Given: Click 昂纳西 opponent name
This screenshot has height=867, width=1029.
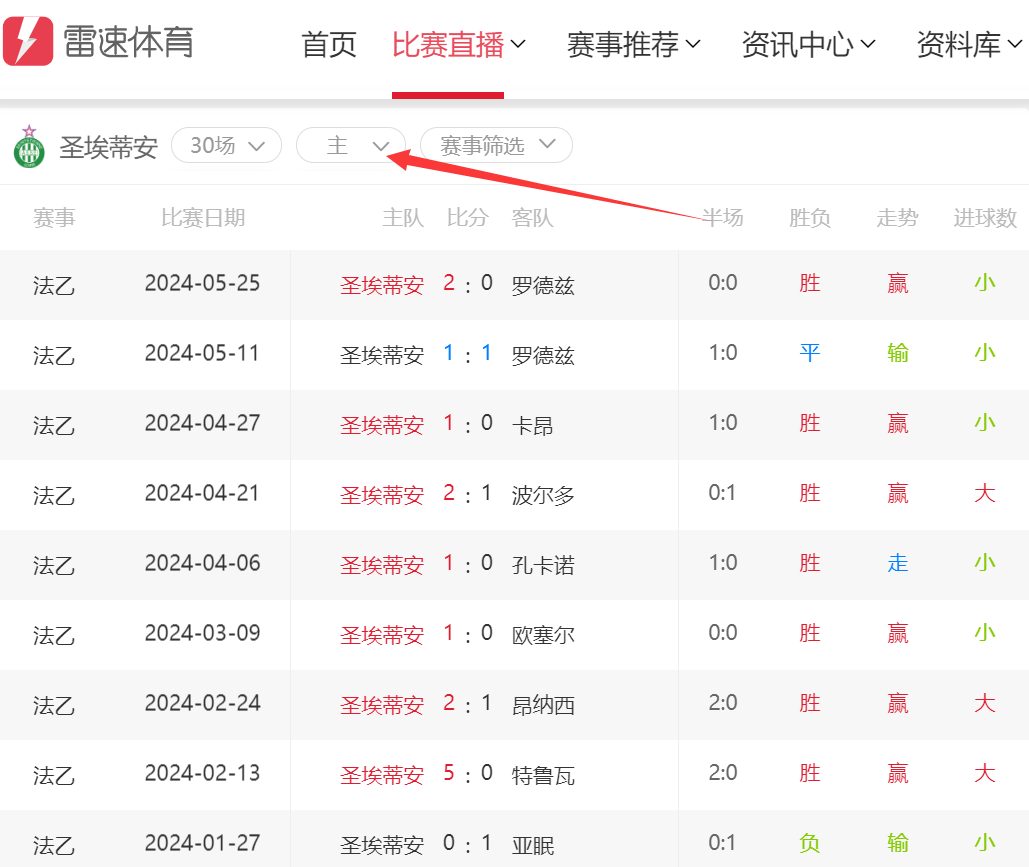Looking at the screenshot, I should pos(543,705).
